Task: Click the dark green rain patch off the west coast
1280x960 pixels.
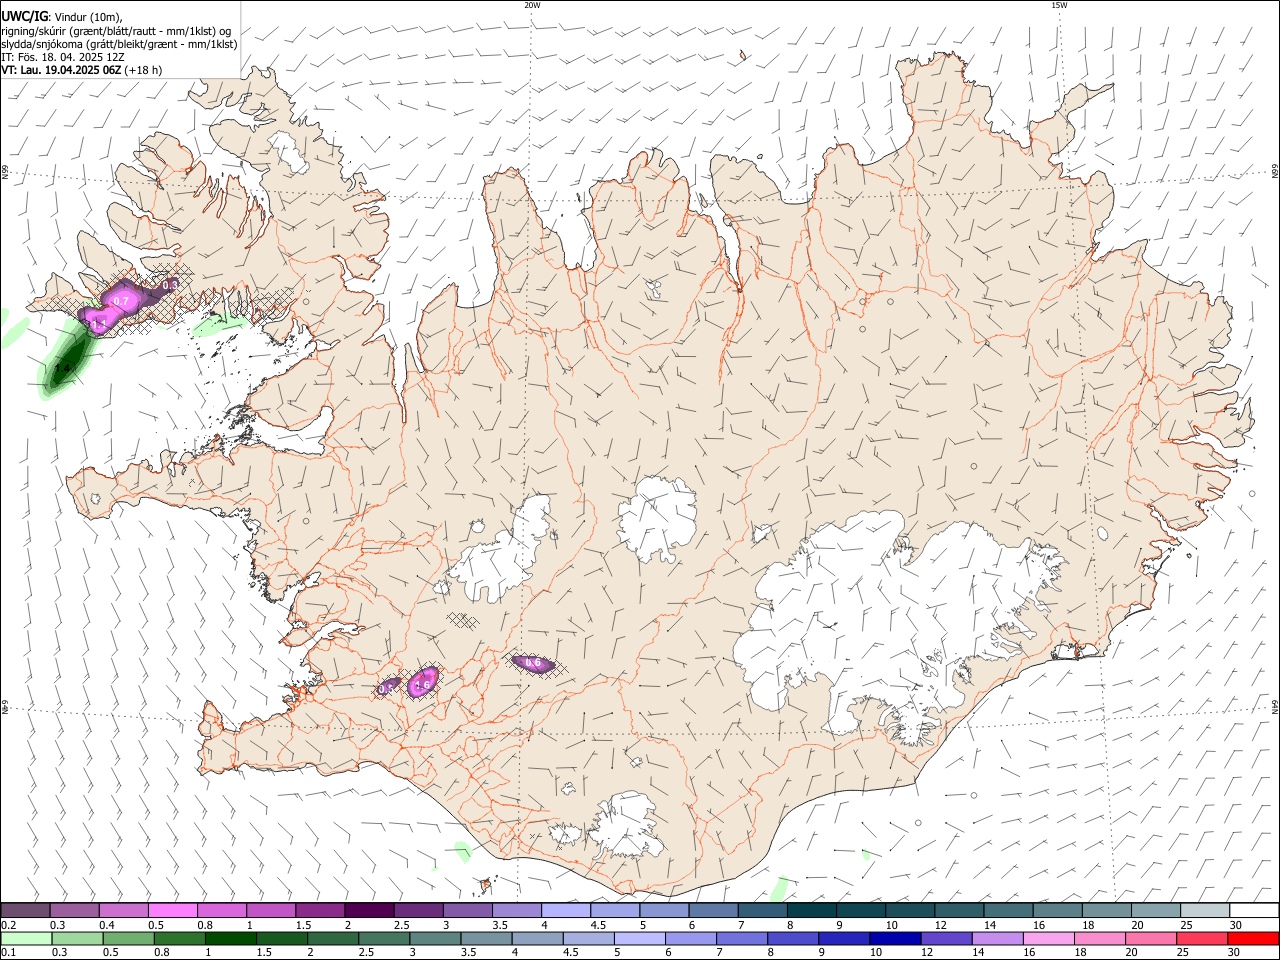Action: click(66, 362)
